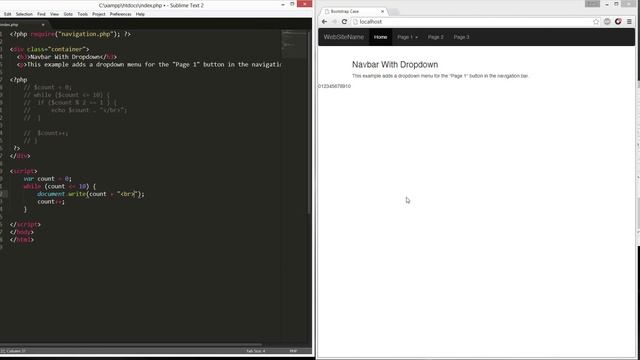
Task: Open the Help menu in Sublime Text
Action: coord(140,14)
